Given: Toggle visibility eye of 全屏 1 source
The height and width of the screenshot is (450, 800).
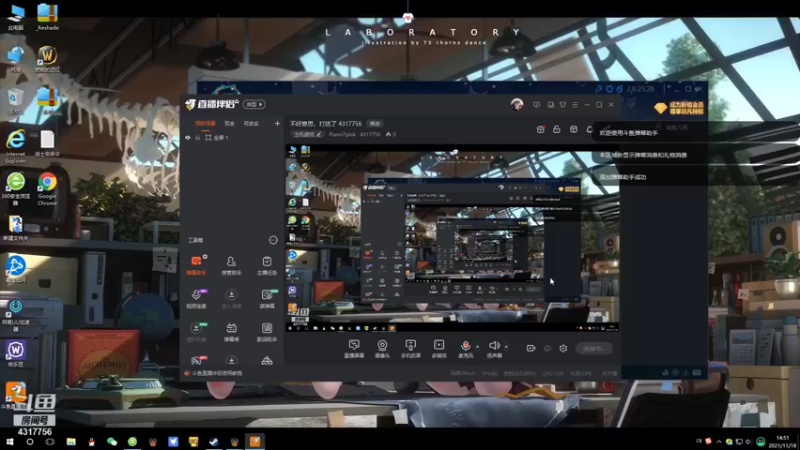Looking at the screenshot, I should point(188,138).
